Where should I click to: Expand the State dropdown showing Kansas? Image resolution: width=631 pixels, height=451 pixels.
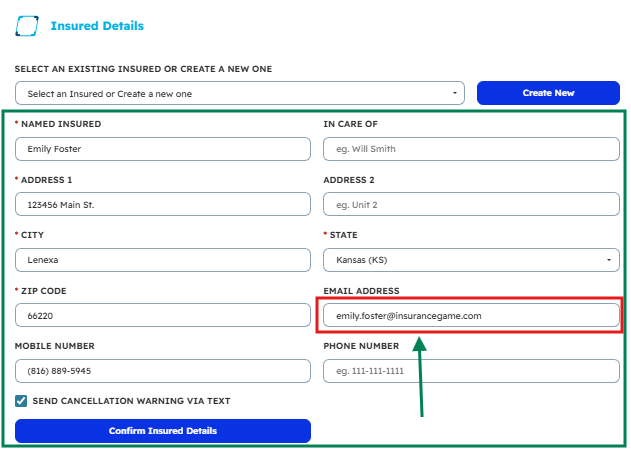465,260
